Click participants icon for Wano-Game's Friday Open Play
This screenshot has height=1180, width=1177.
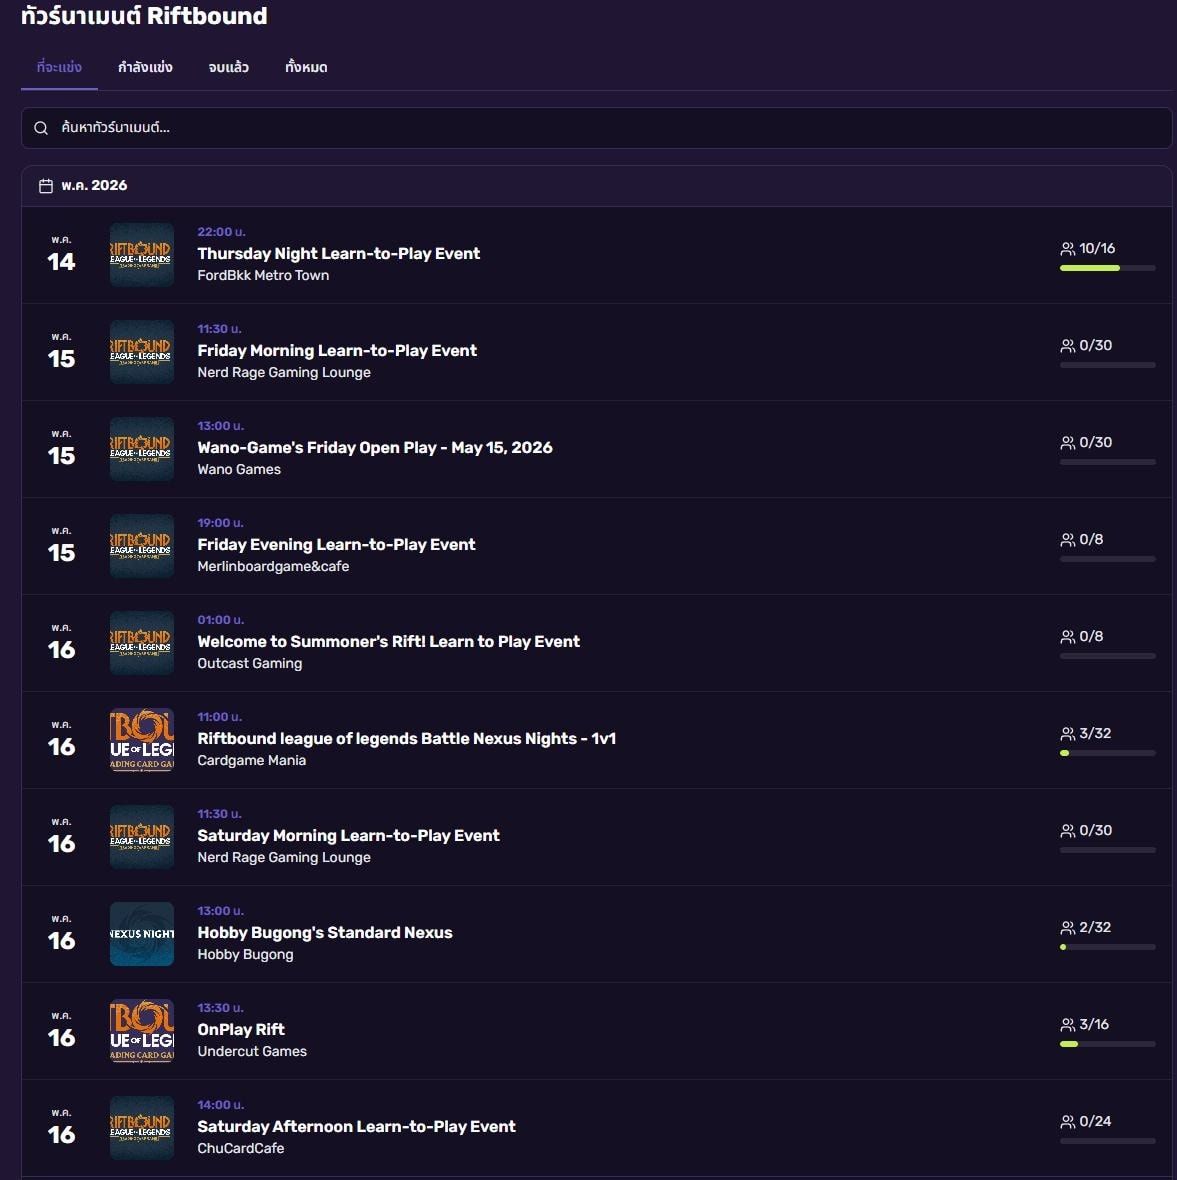tap(1067, 442)
